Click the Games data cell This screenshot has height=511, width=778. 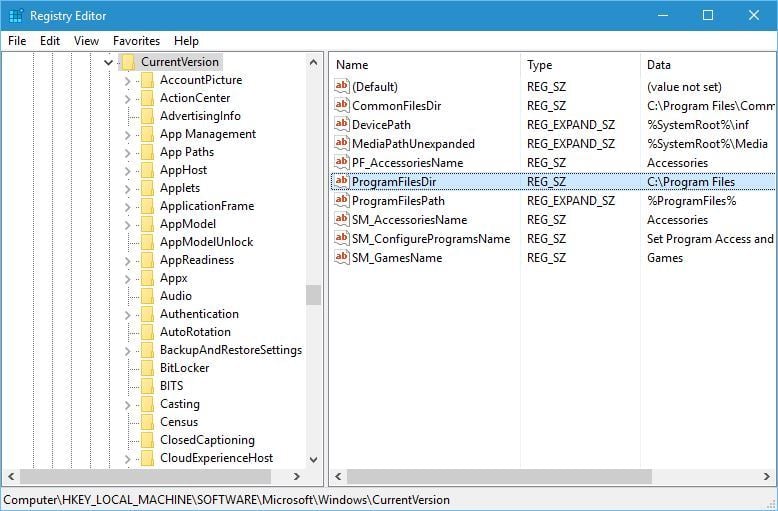pos(665,258)
